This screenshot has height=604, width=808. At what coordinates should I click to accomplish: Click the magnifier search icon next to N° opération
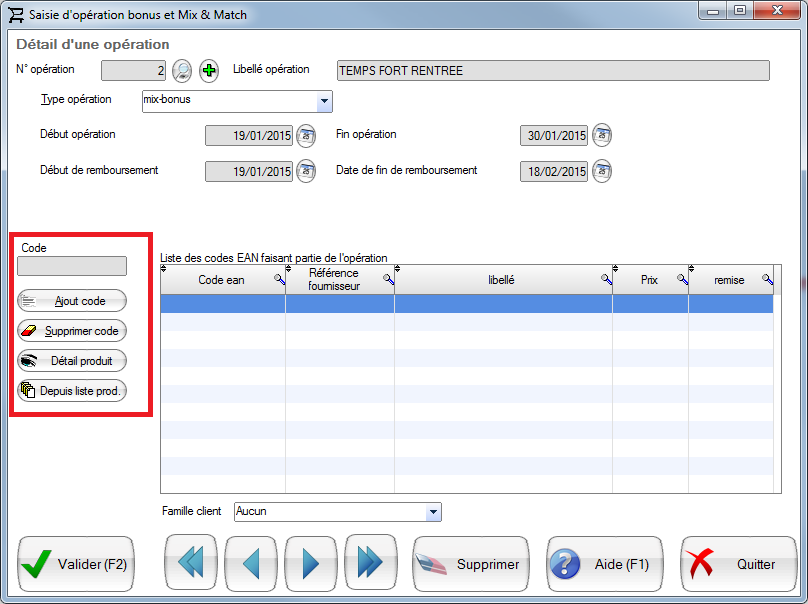pyautogui.click(x=182, y=71)
